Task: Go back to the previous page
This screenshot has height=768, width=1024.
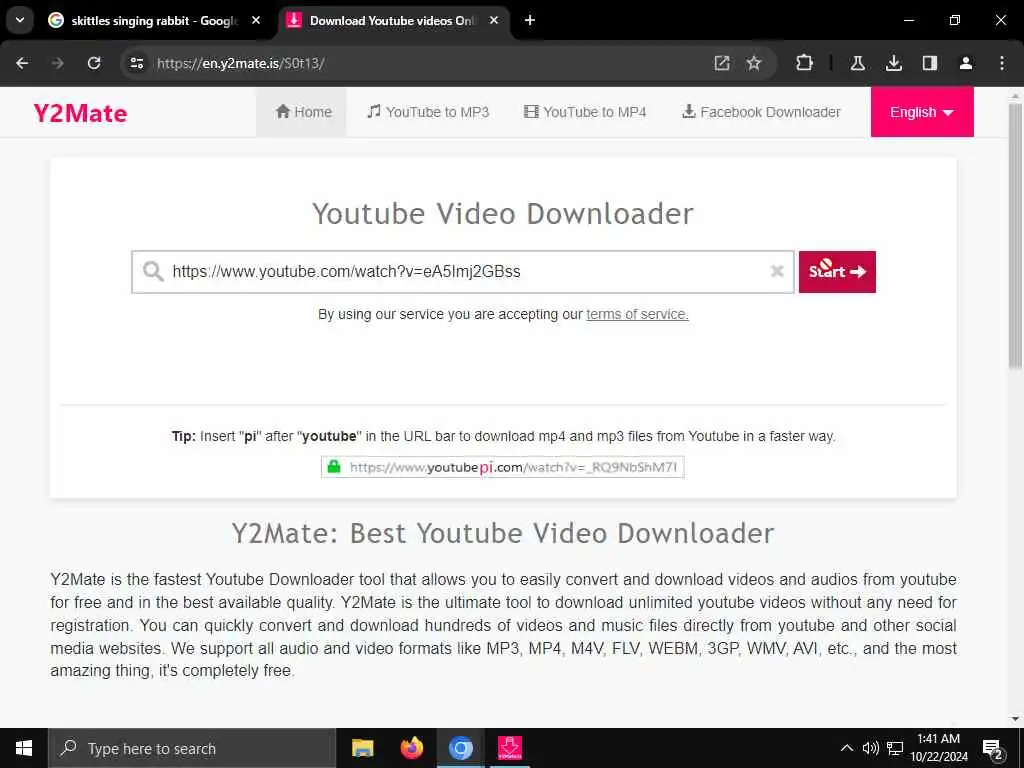Action: click(x=22, y=63)
